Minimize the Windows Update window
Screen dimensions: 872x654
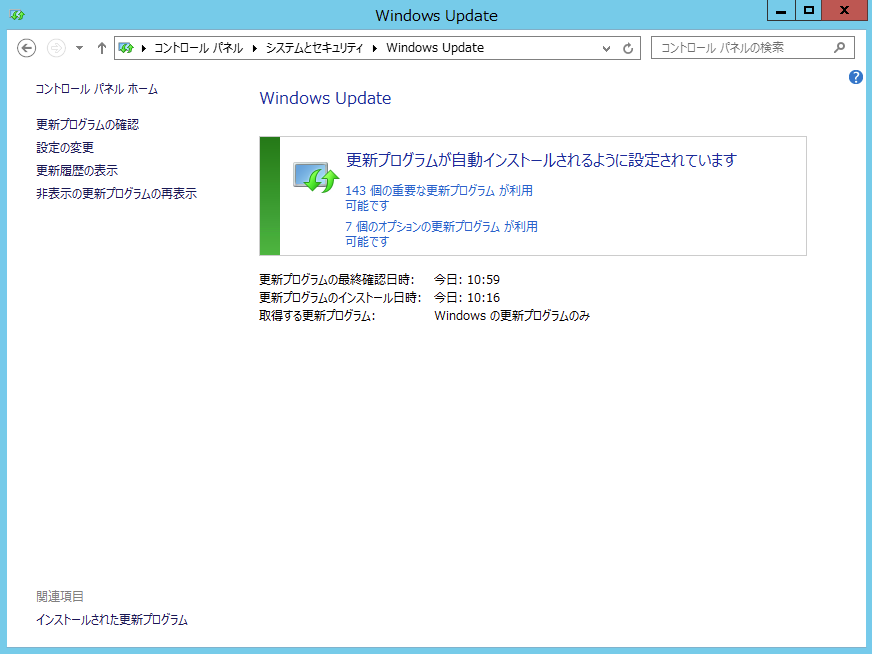(x=781, y=11)
